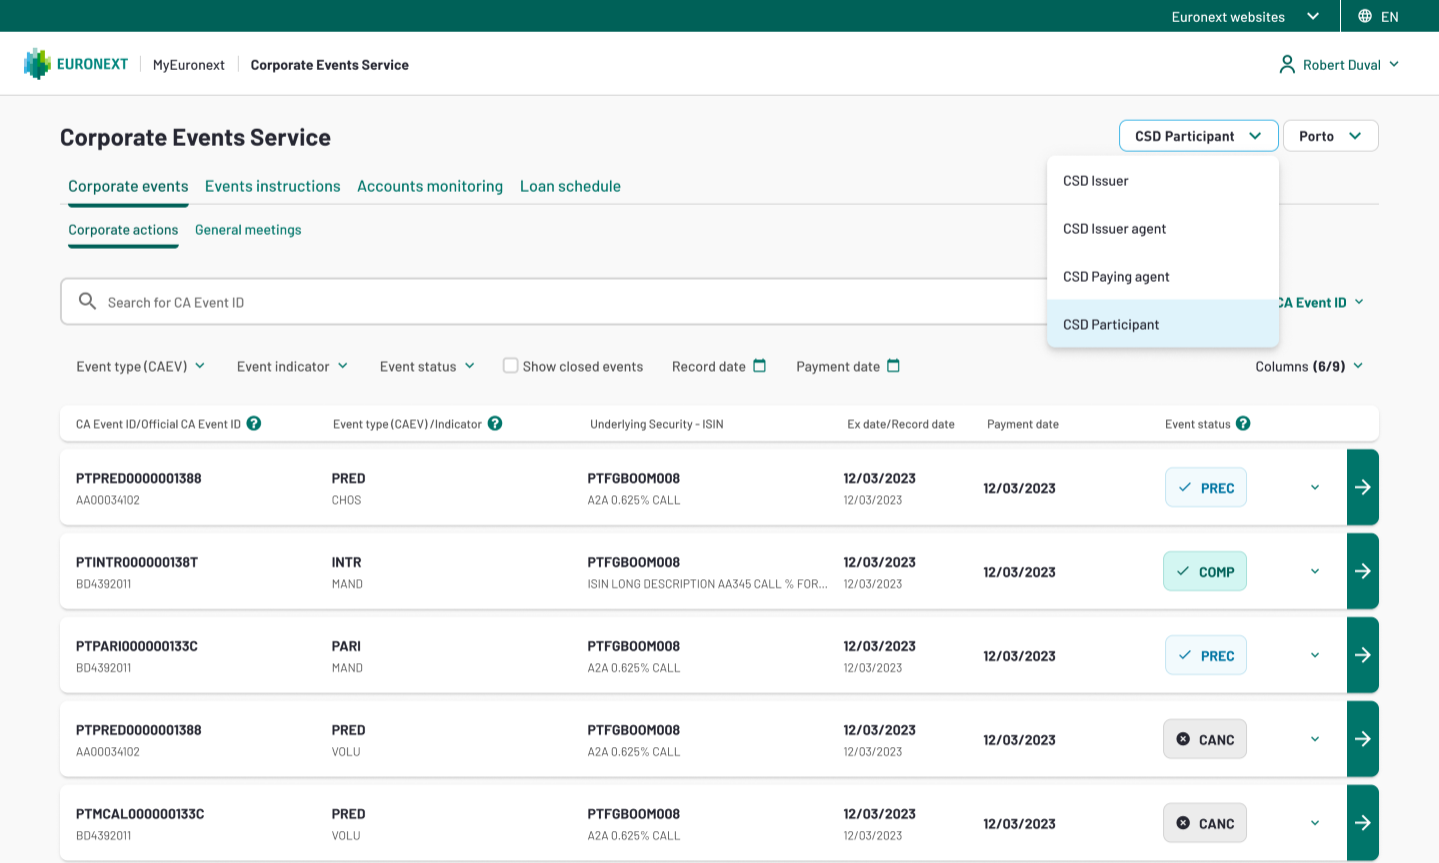Open the PTPRED0000001388 VOLU event with arrow
This screenshot has height=863, width=1439.
1363,739
